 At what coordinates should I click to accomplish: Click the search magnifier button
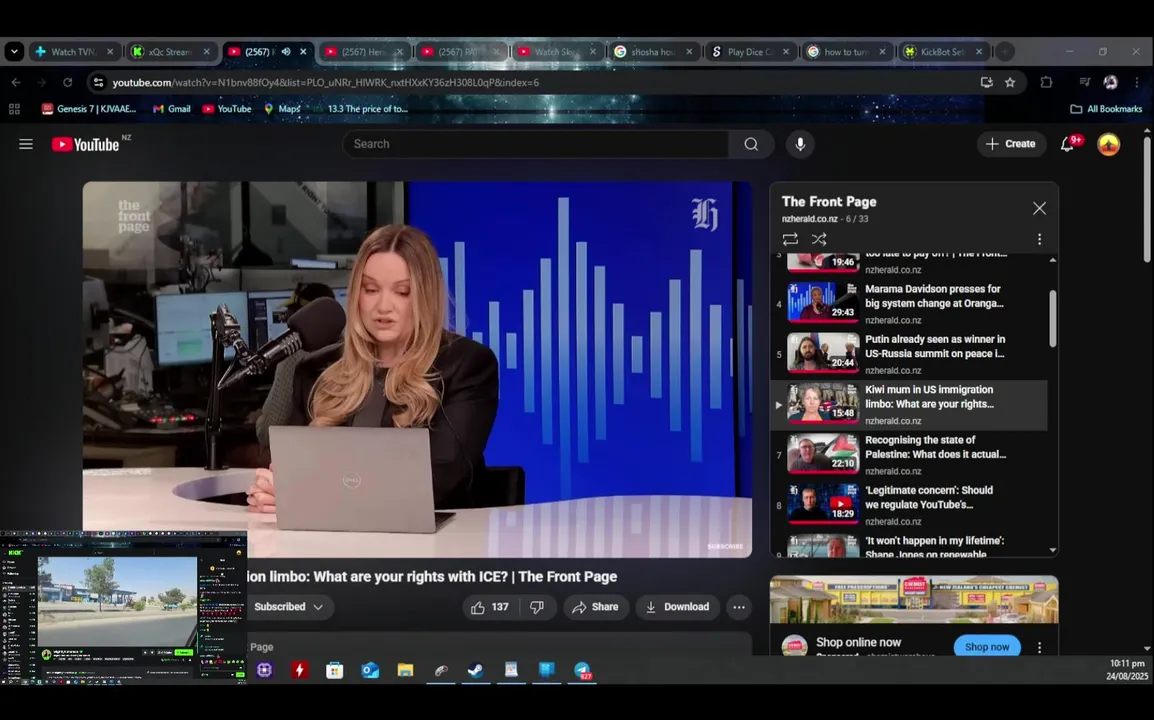coord(751,144)
